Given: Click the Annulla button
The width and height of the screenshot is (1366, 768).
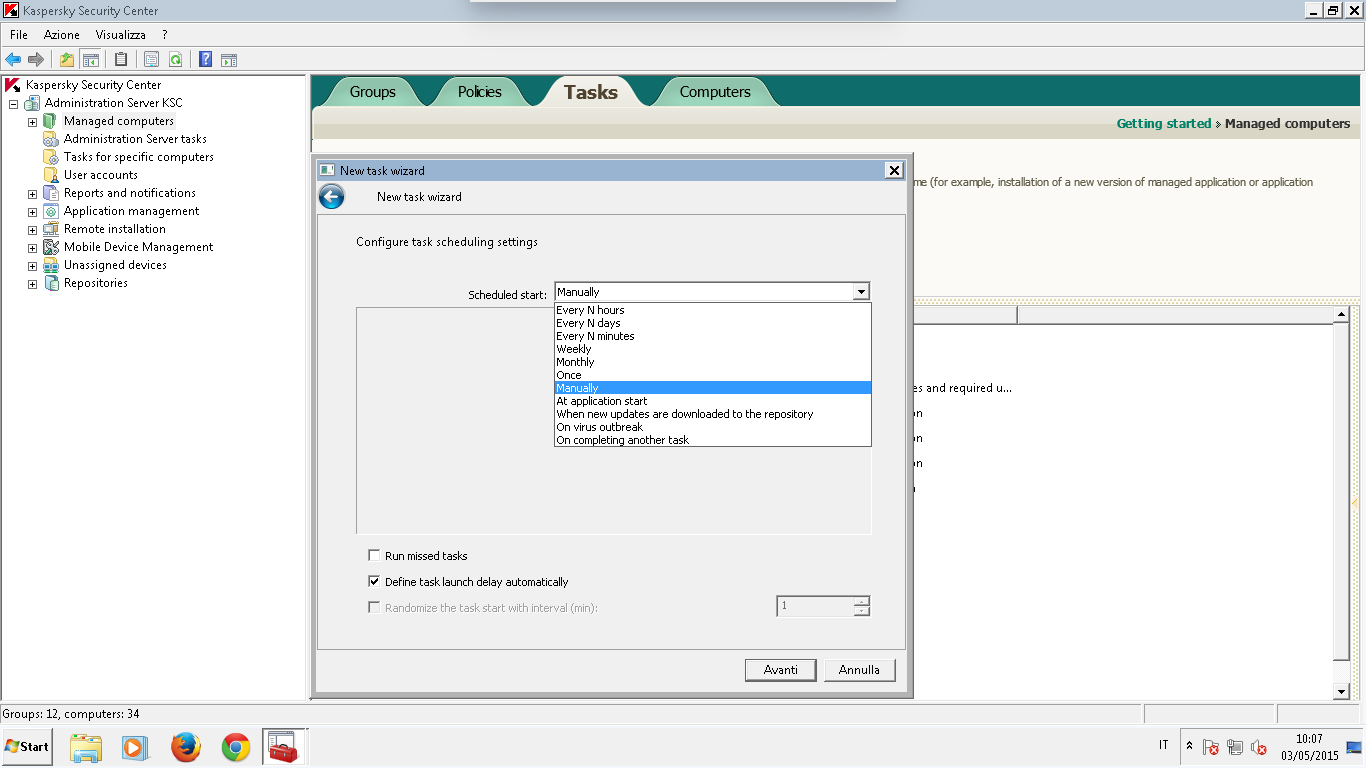Looking at the screenshot, I should [859, 670].
